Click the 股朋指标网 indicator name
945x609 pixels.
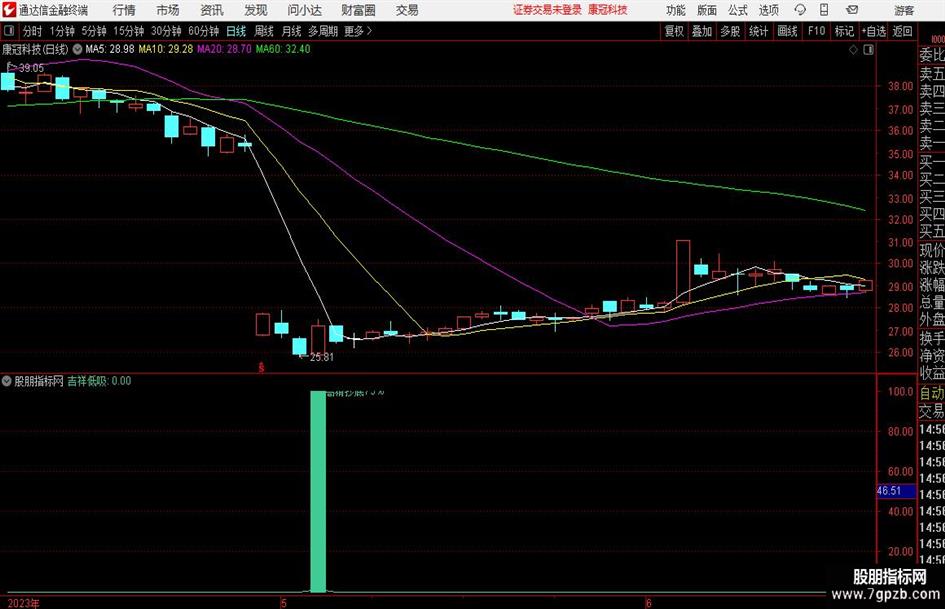click(x=39, y=381)
